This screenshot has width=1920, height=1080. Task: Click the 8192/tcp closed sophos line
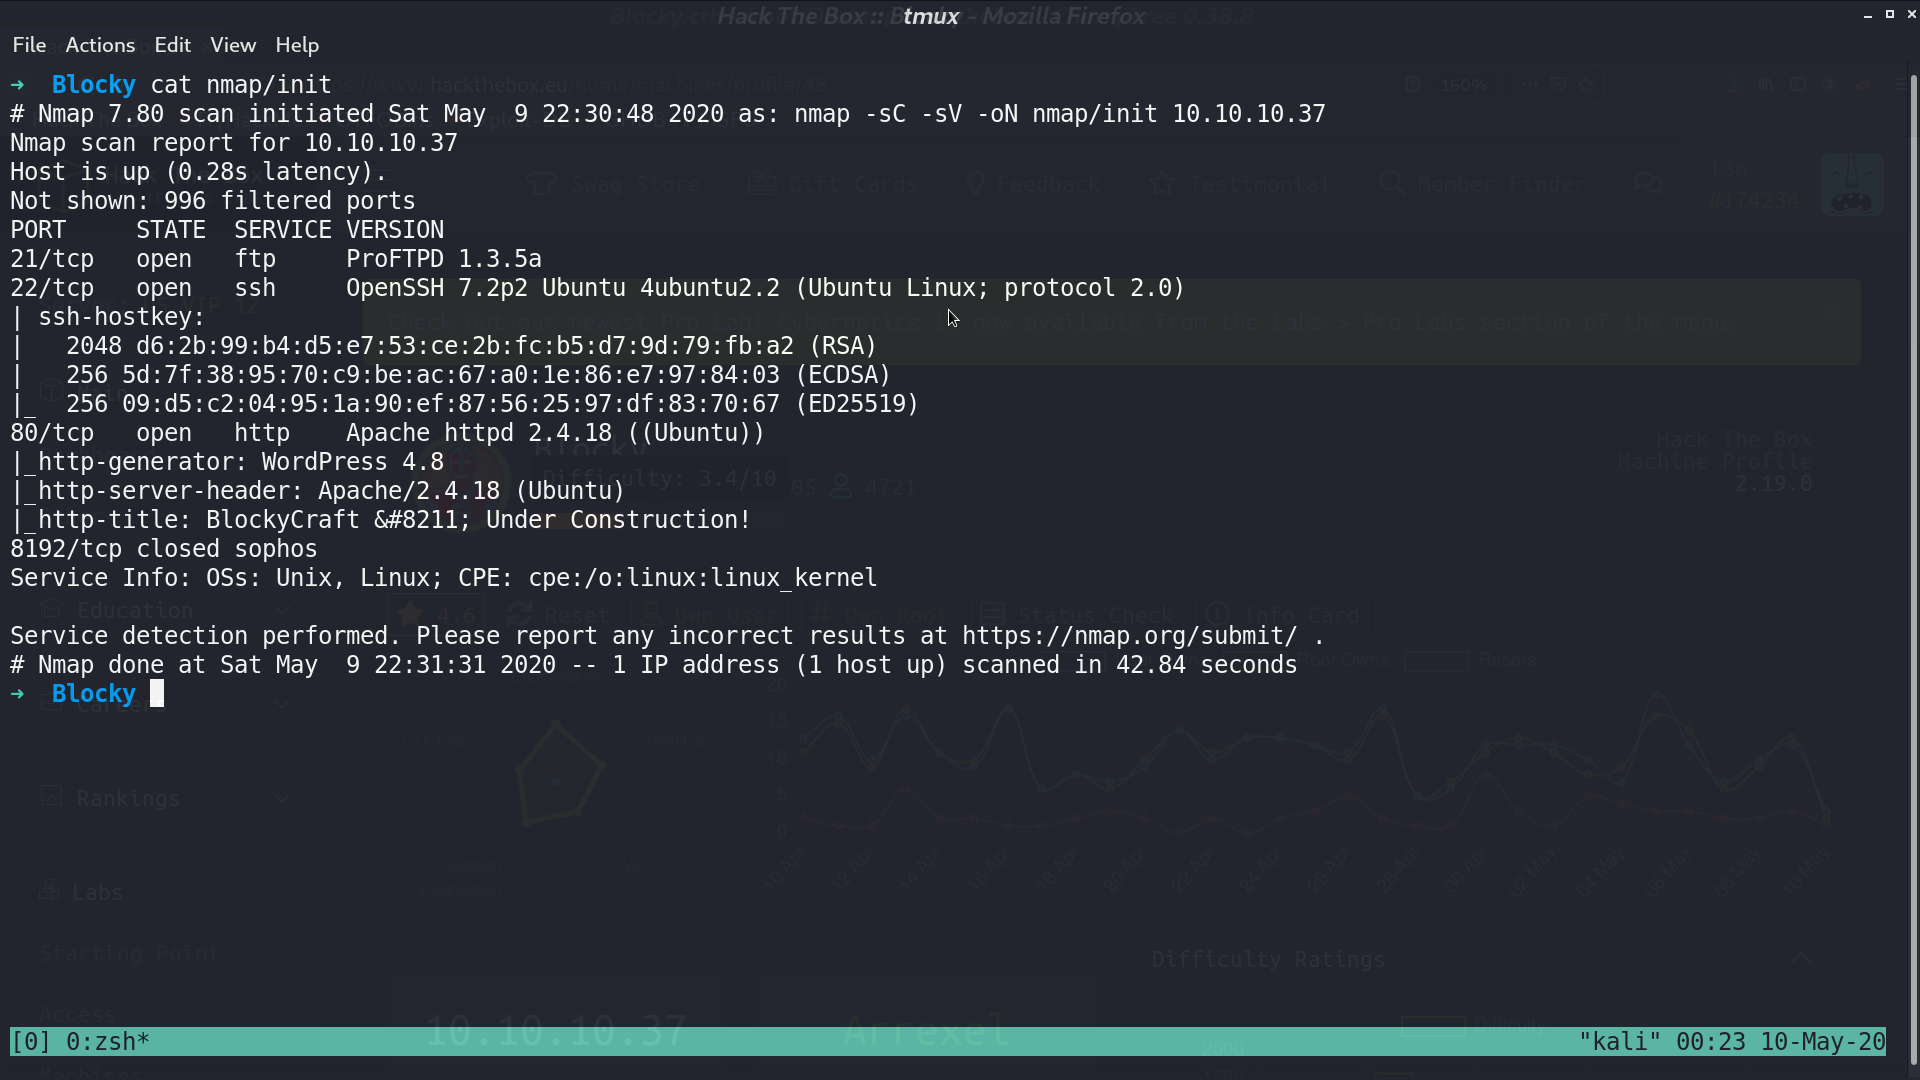[164, 549]
